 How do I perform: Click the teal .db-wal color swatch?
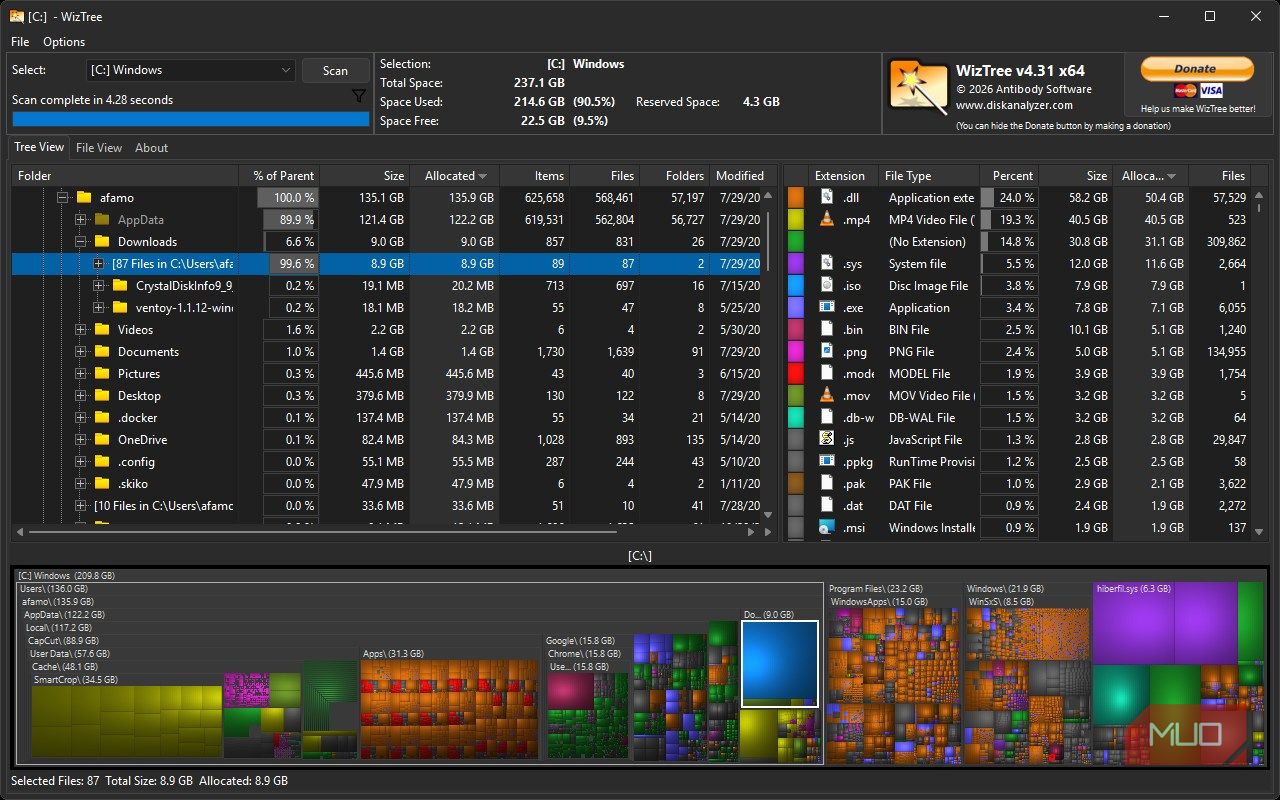tap(796, 418)
